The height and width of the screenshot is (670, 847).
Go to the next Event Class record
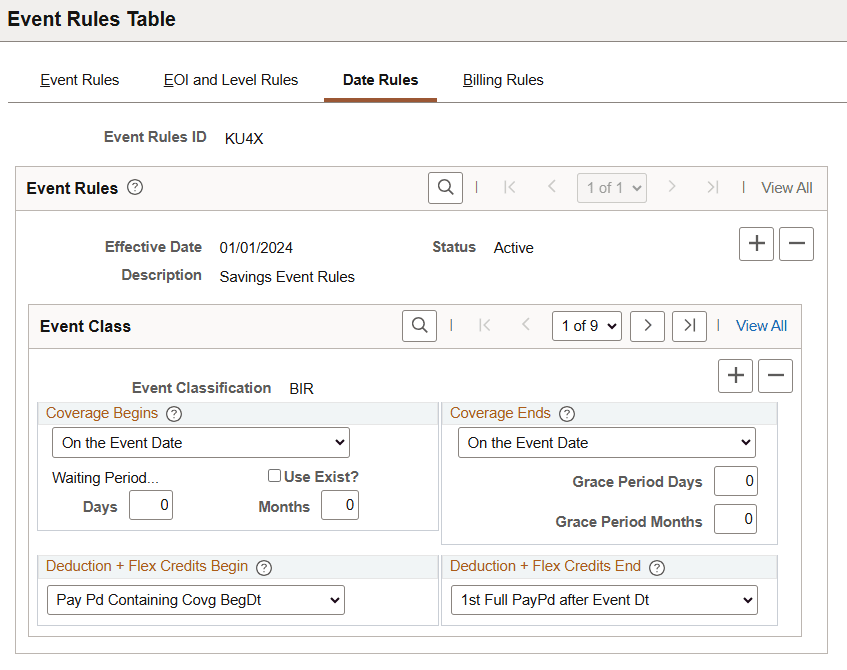coord(646,325)
